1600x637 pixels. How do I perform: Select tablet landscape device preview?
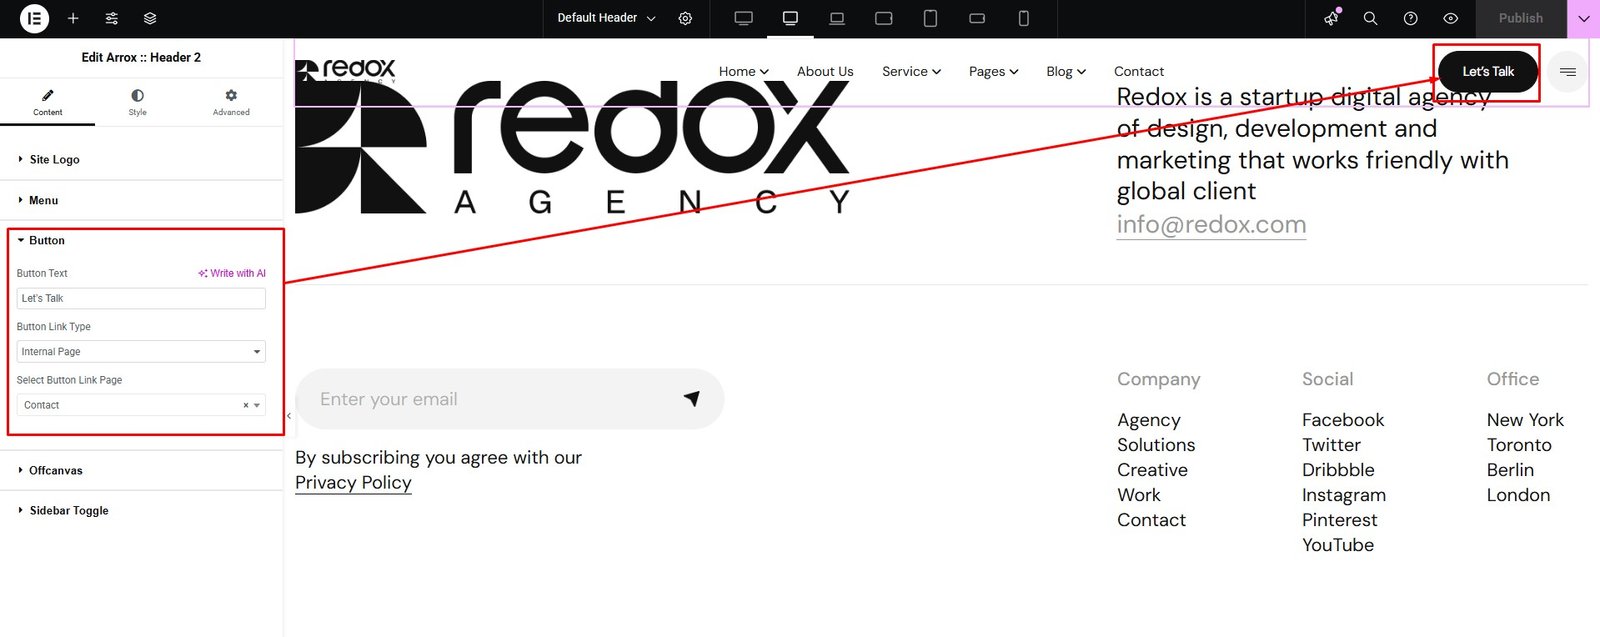[884, 18]
